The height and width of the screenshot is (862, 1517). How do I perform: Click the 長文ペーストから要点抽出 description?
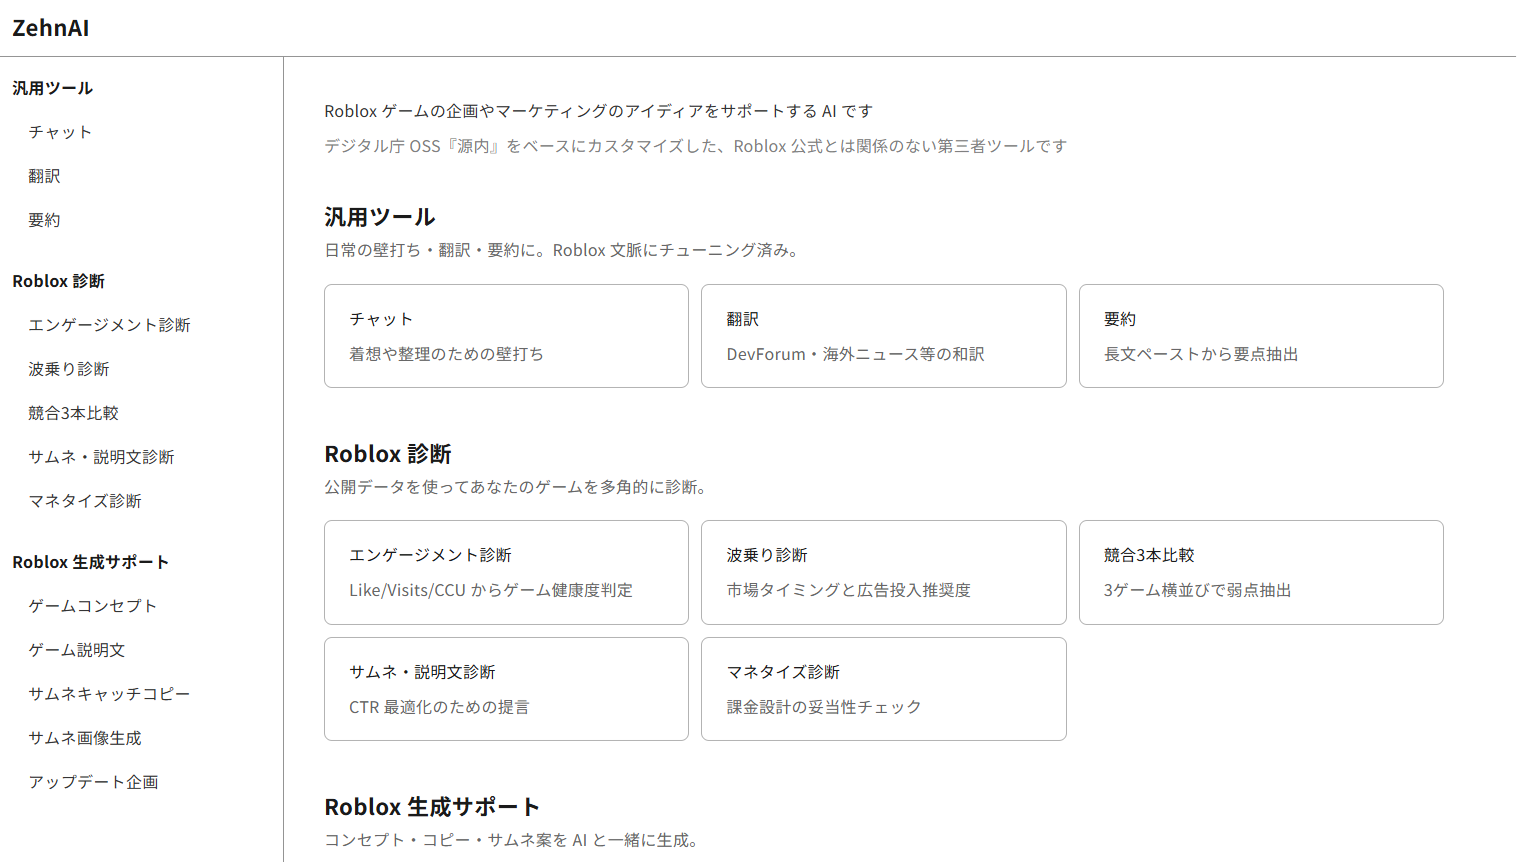[1201, 354]
